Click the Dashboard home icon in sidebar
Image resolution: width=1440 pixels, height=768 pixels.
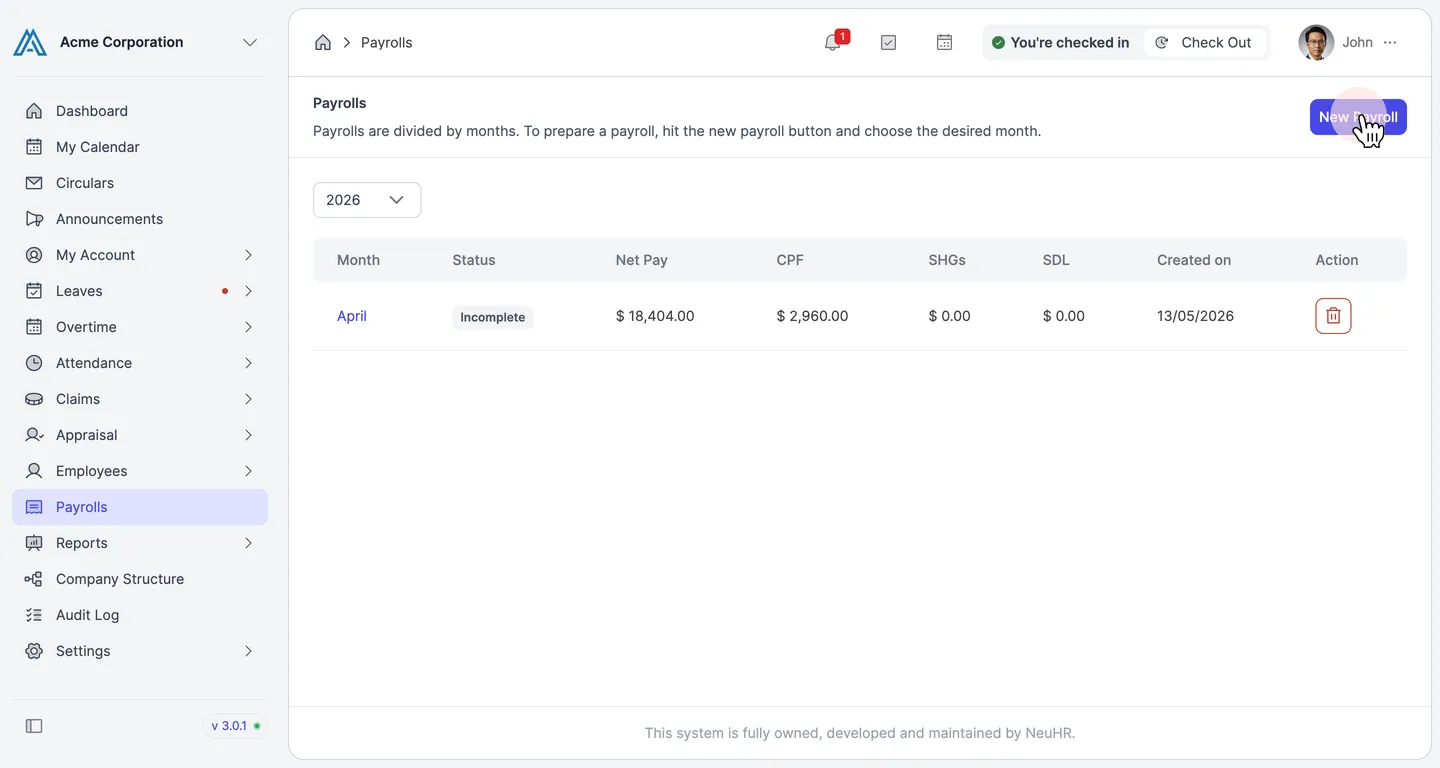pos(34,111)
